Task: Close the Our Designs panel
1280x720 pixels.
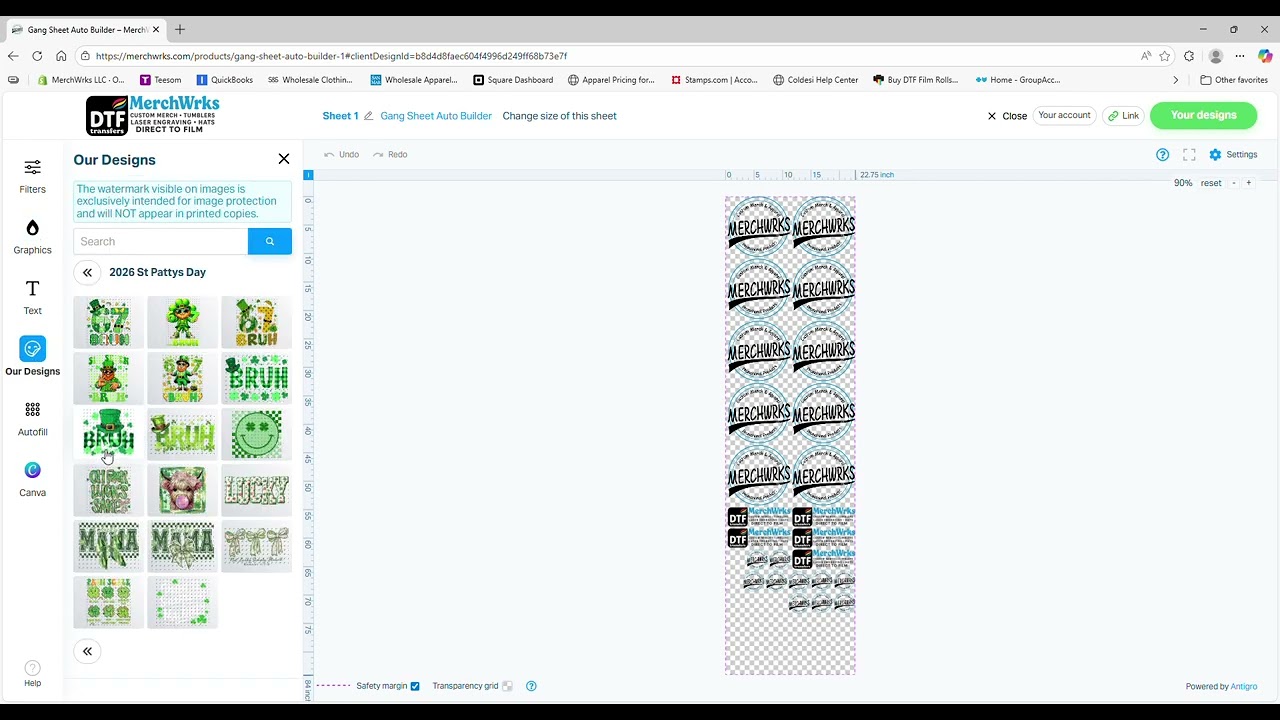Action: (284, 159)
